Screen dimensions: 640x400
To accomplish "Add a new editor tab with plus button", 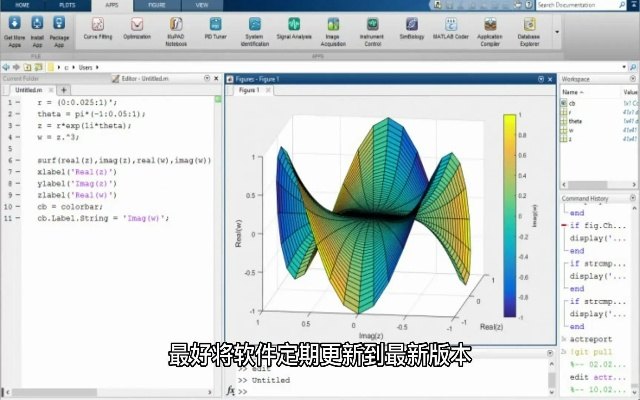I will 64,90.
